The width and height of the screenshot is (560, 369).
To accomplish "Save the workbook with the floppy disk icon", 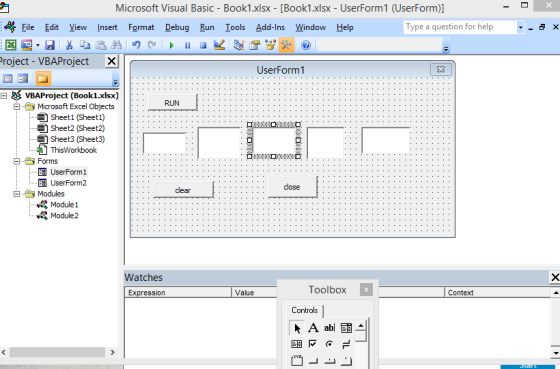I will coord(50,45).
